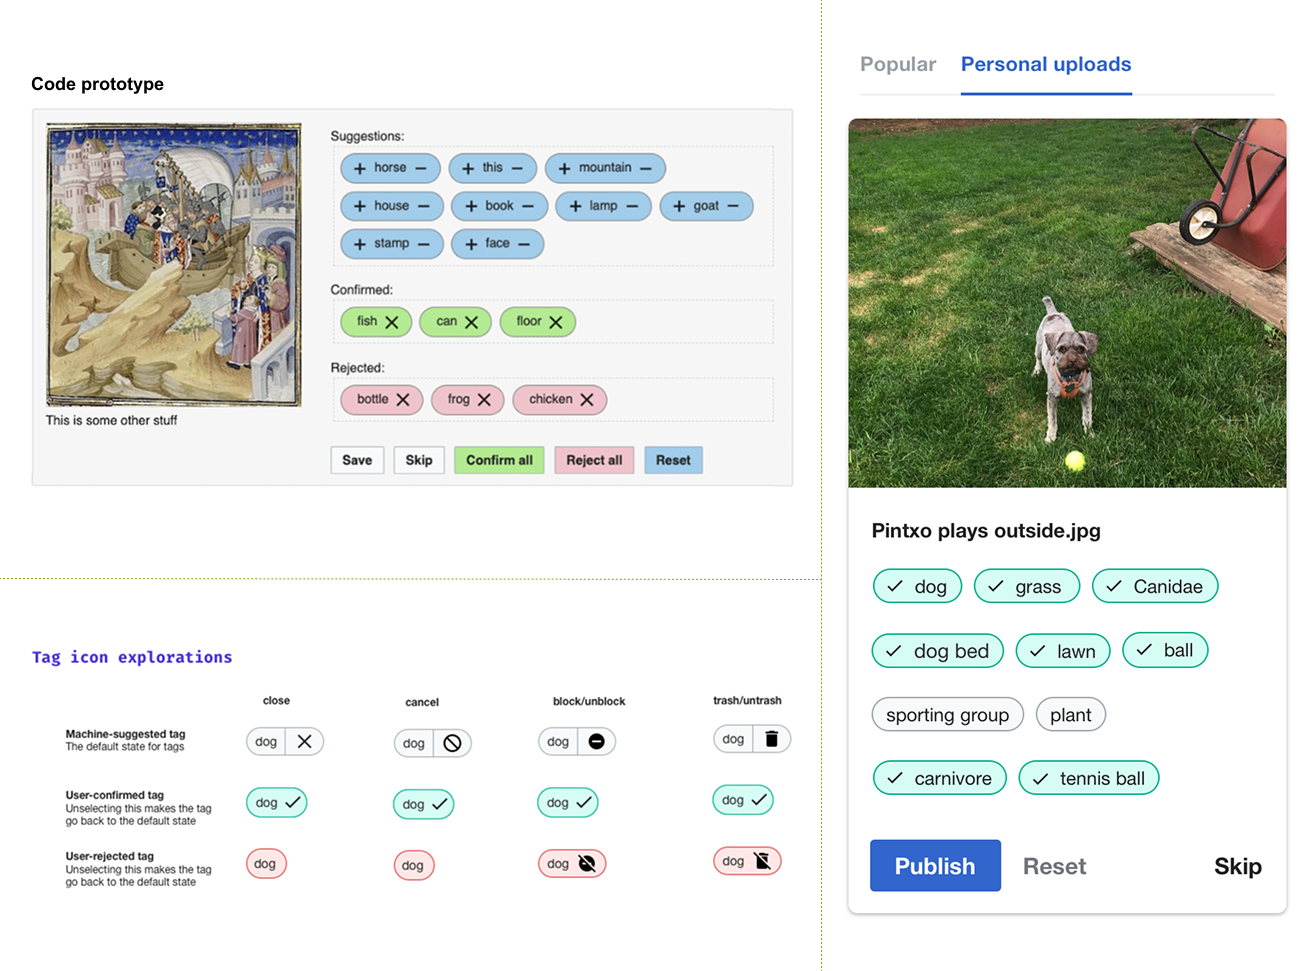Select the sporting group tag
This screenshot has width=1312, height=971.
[x=948, y=714]
